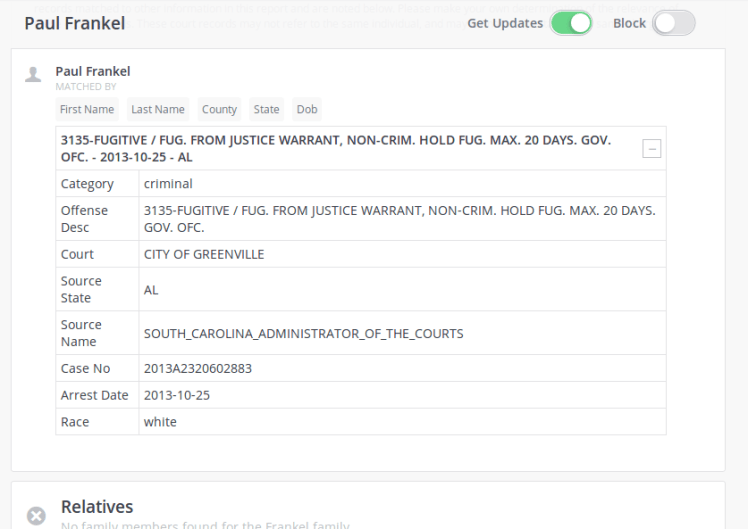Select the First Name matched-by tag
748x529 pixels.
(87, 109)
